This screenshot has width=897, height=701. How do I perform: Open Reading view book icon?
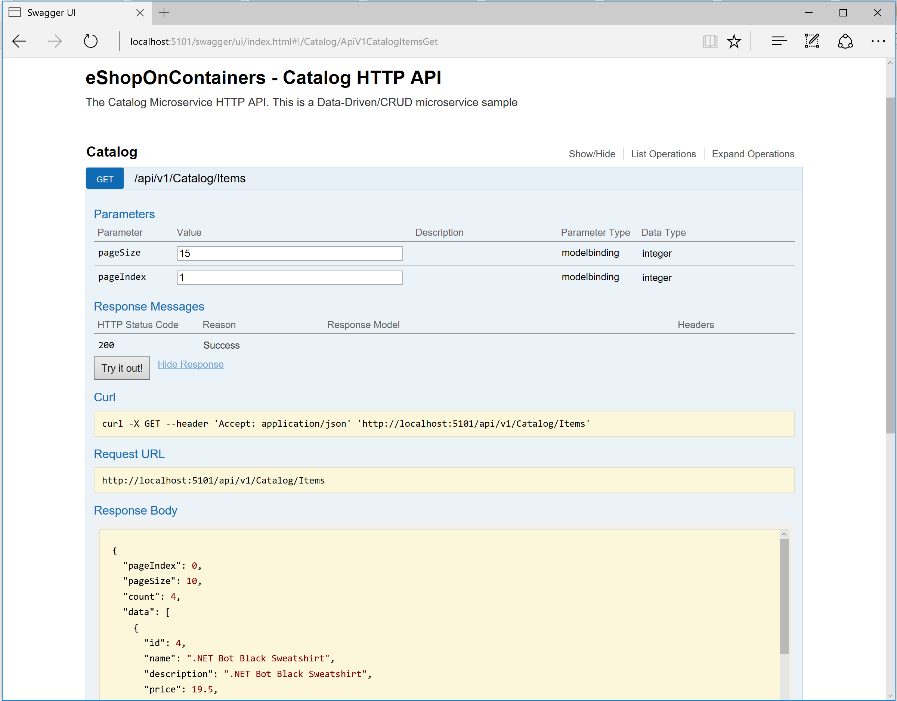[710, 41]
